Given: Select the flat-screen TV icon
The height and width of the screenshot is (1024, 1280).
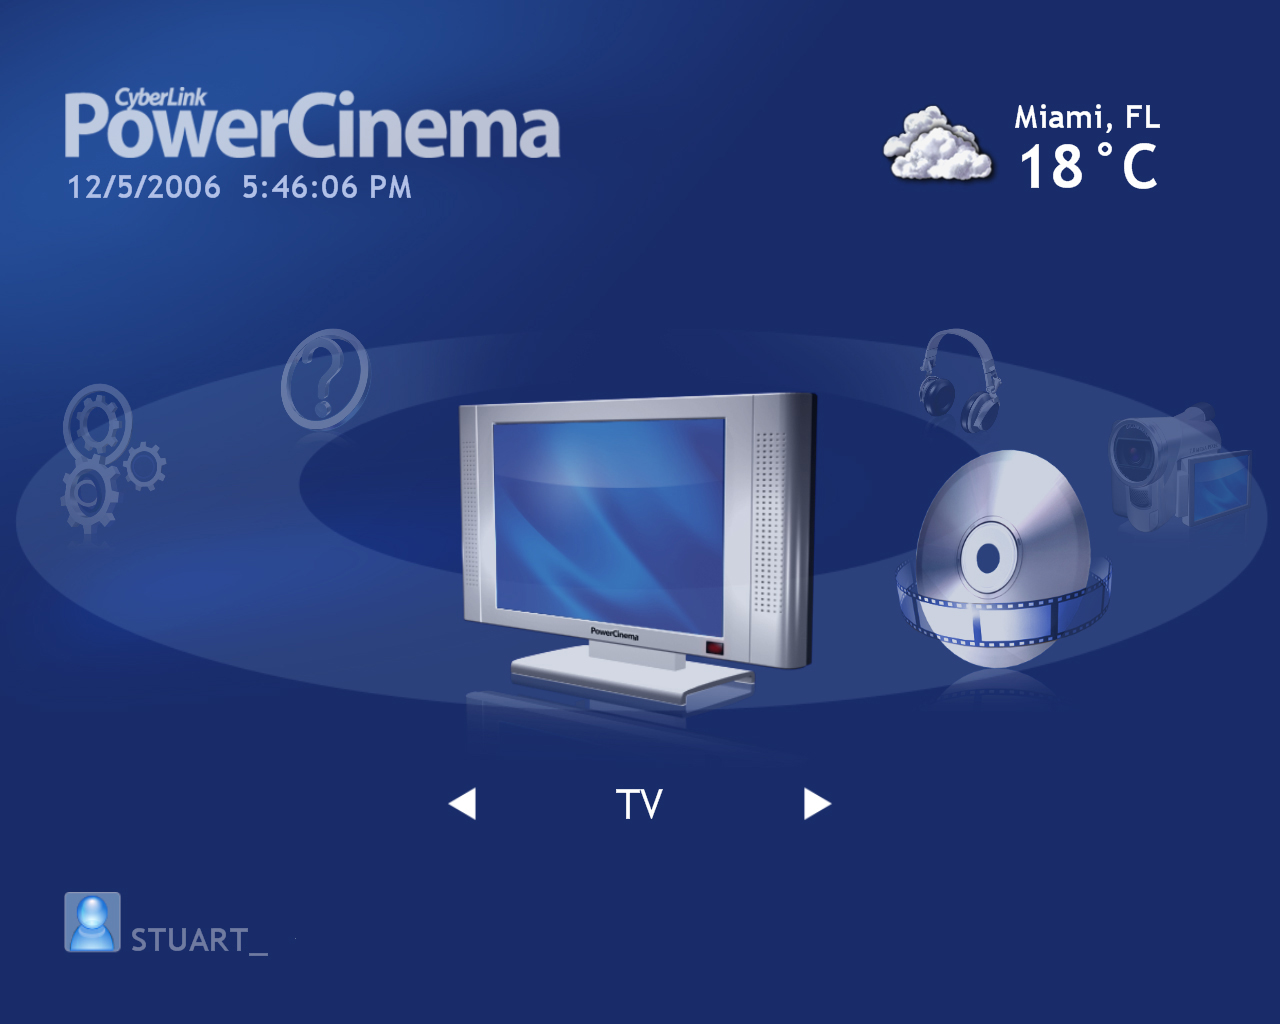Looking at the screenshot, I should pyautogui.click(x=635, y=545).
